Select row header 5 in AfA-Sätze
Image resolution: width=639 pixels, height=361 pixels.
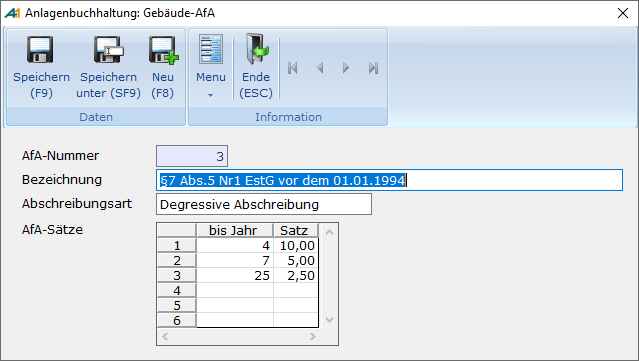point(176,305)
